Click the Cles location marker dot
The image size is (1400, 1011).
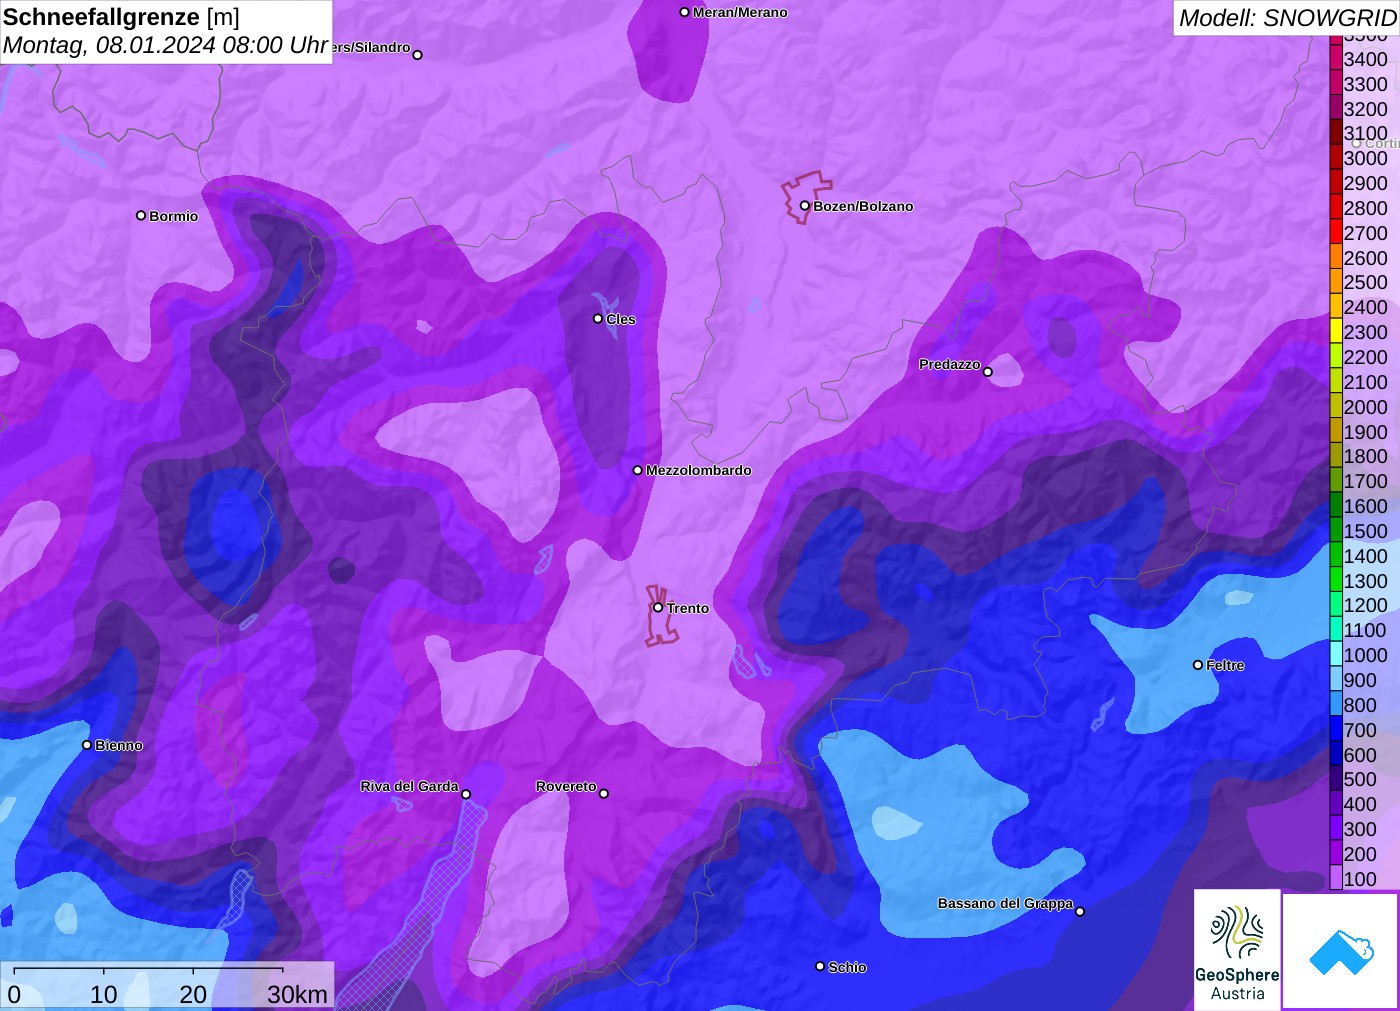(598, 319)
